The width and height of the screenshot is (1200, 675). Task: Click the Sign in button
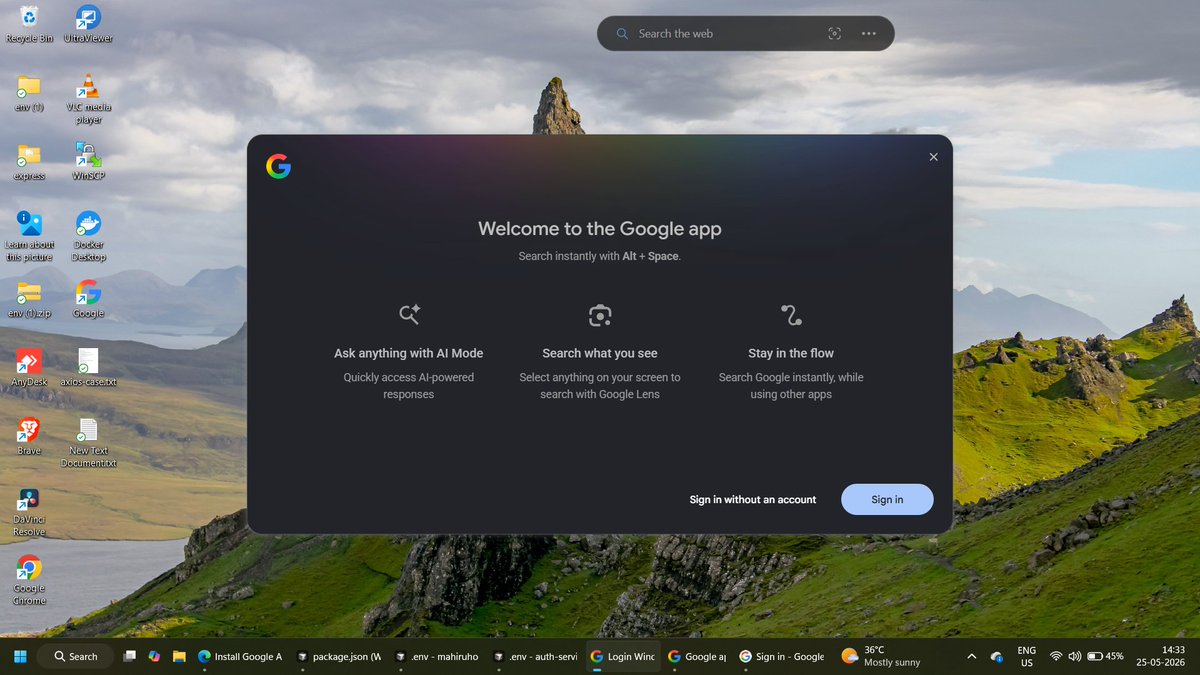point(887,499)
